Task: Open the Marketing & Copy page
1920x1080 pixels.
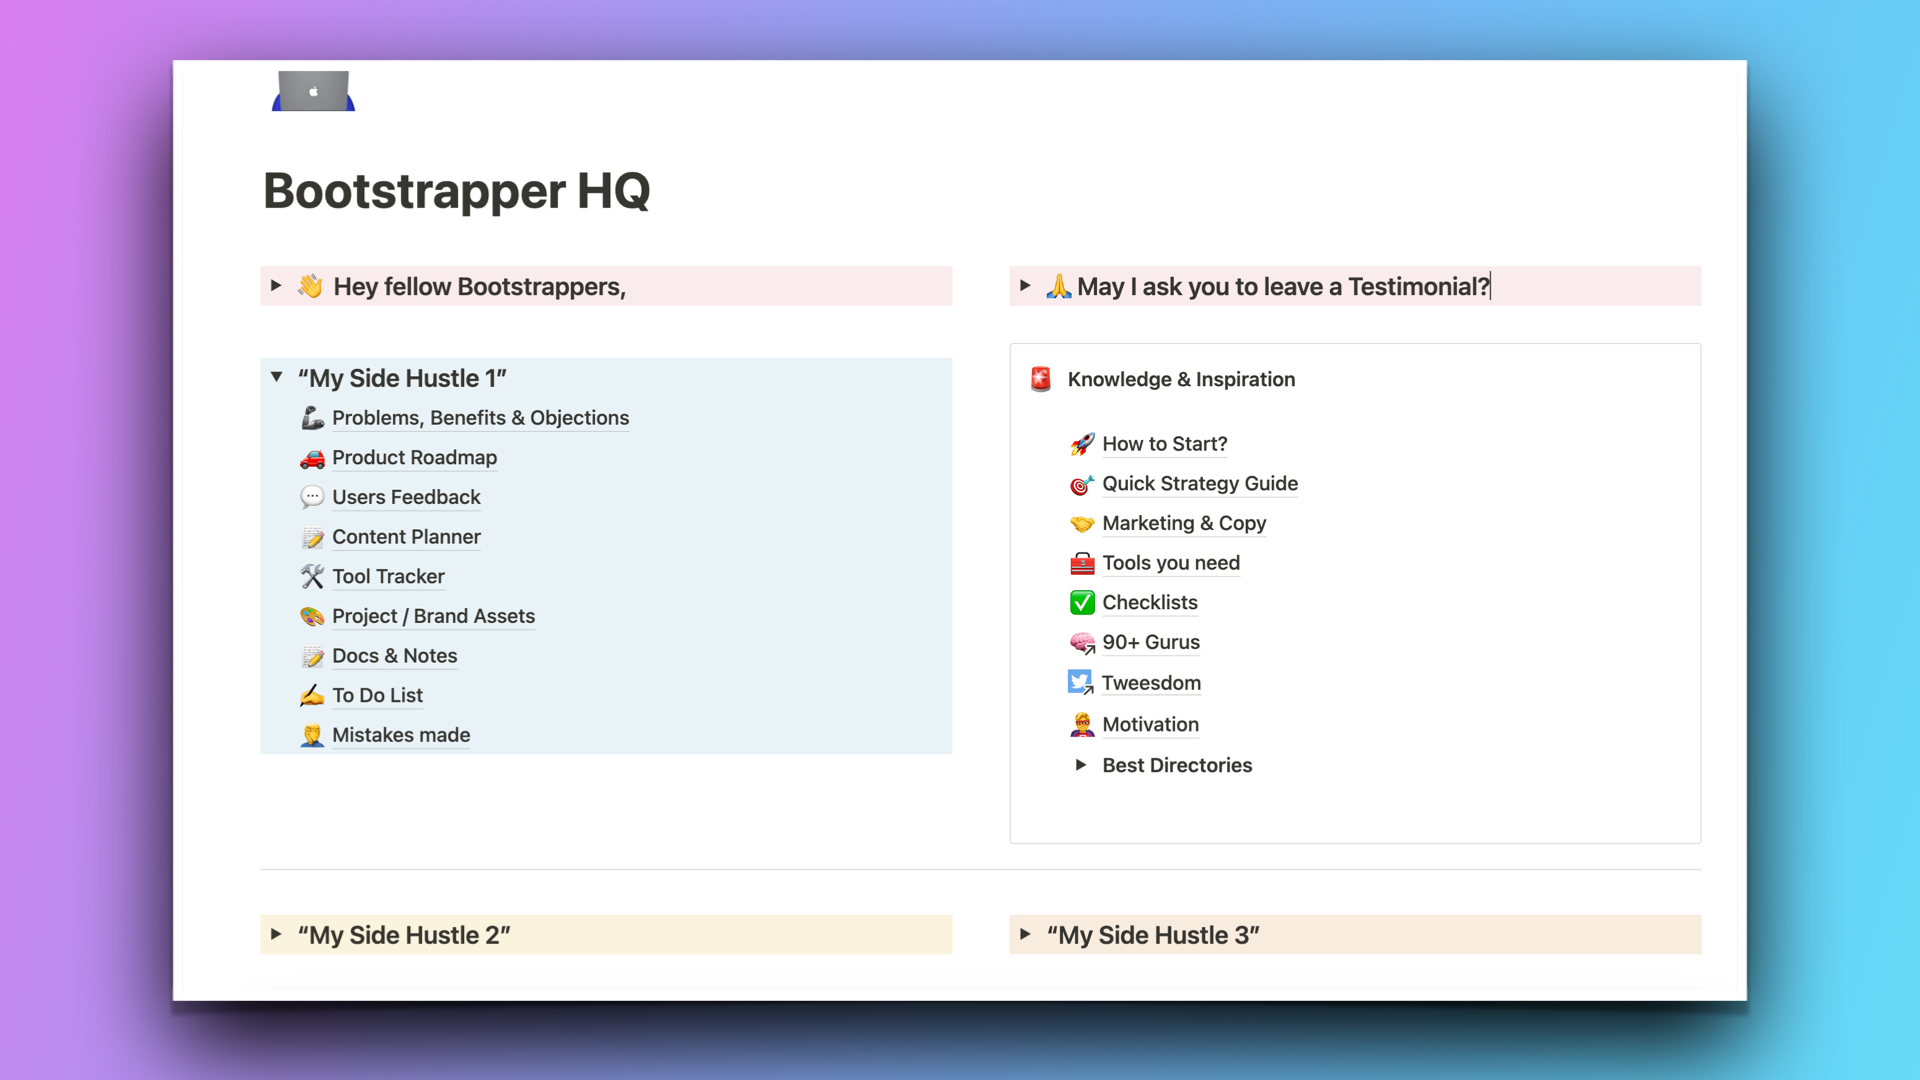Action: 1184,523
